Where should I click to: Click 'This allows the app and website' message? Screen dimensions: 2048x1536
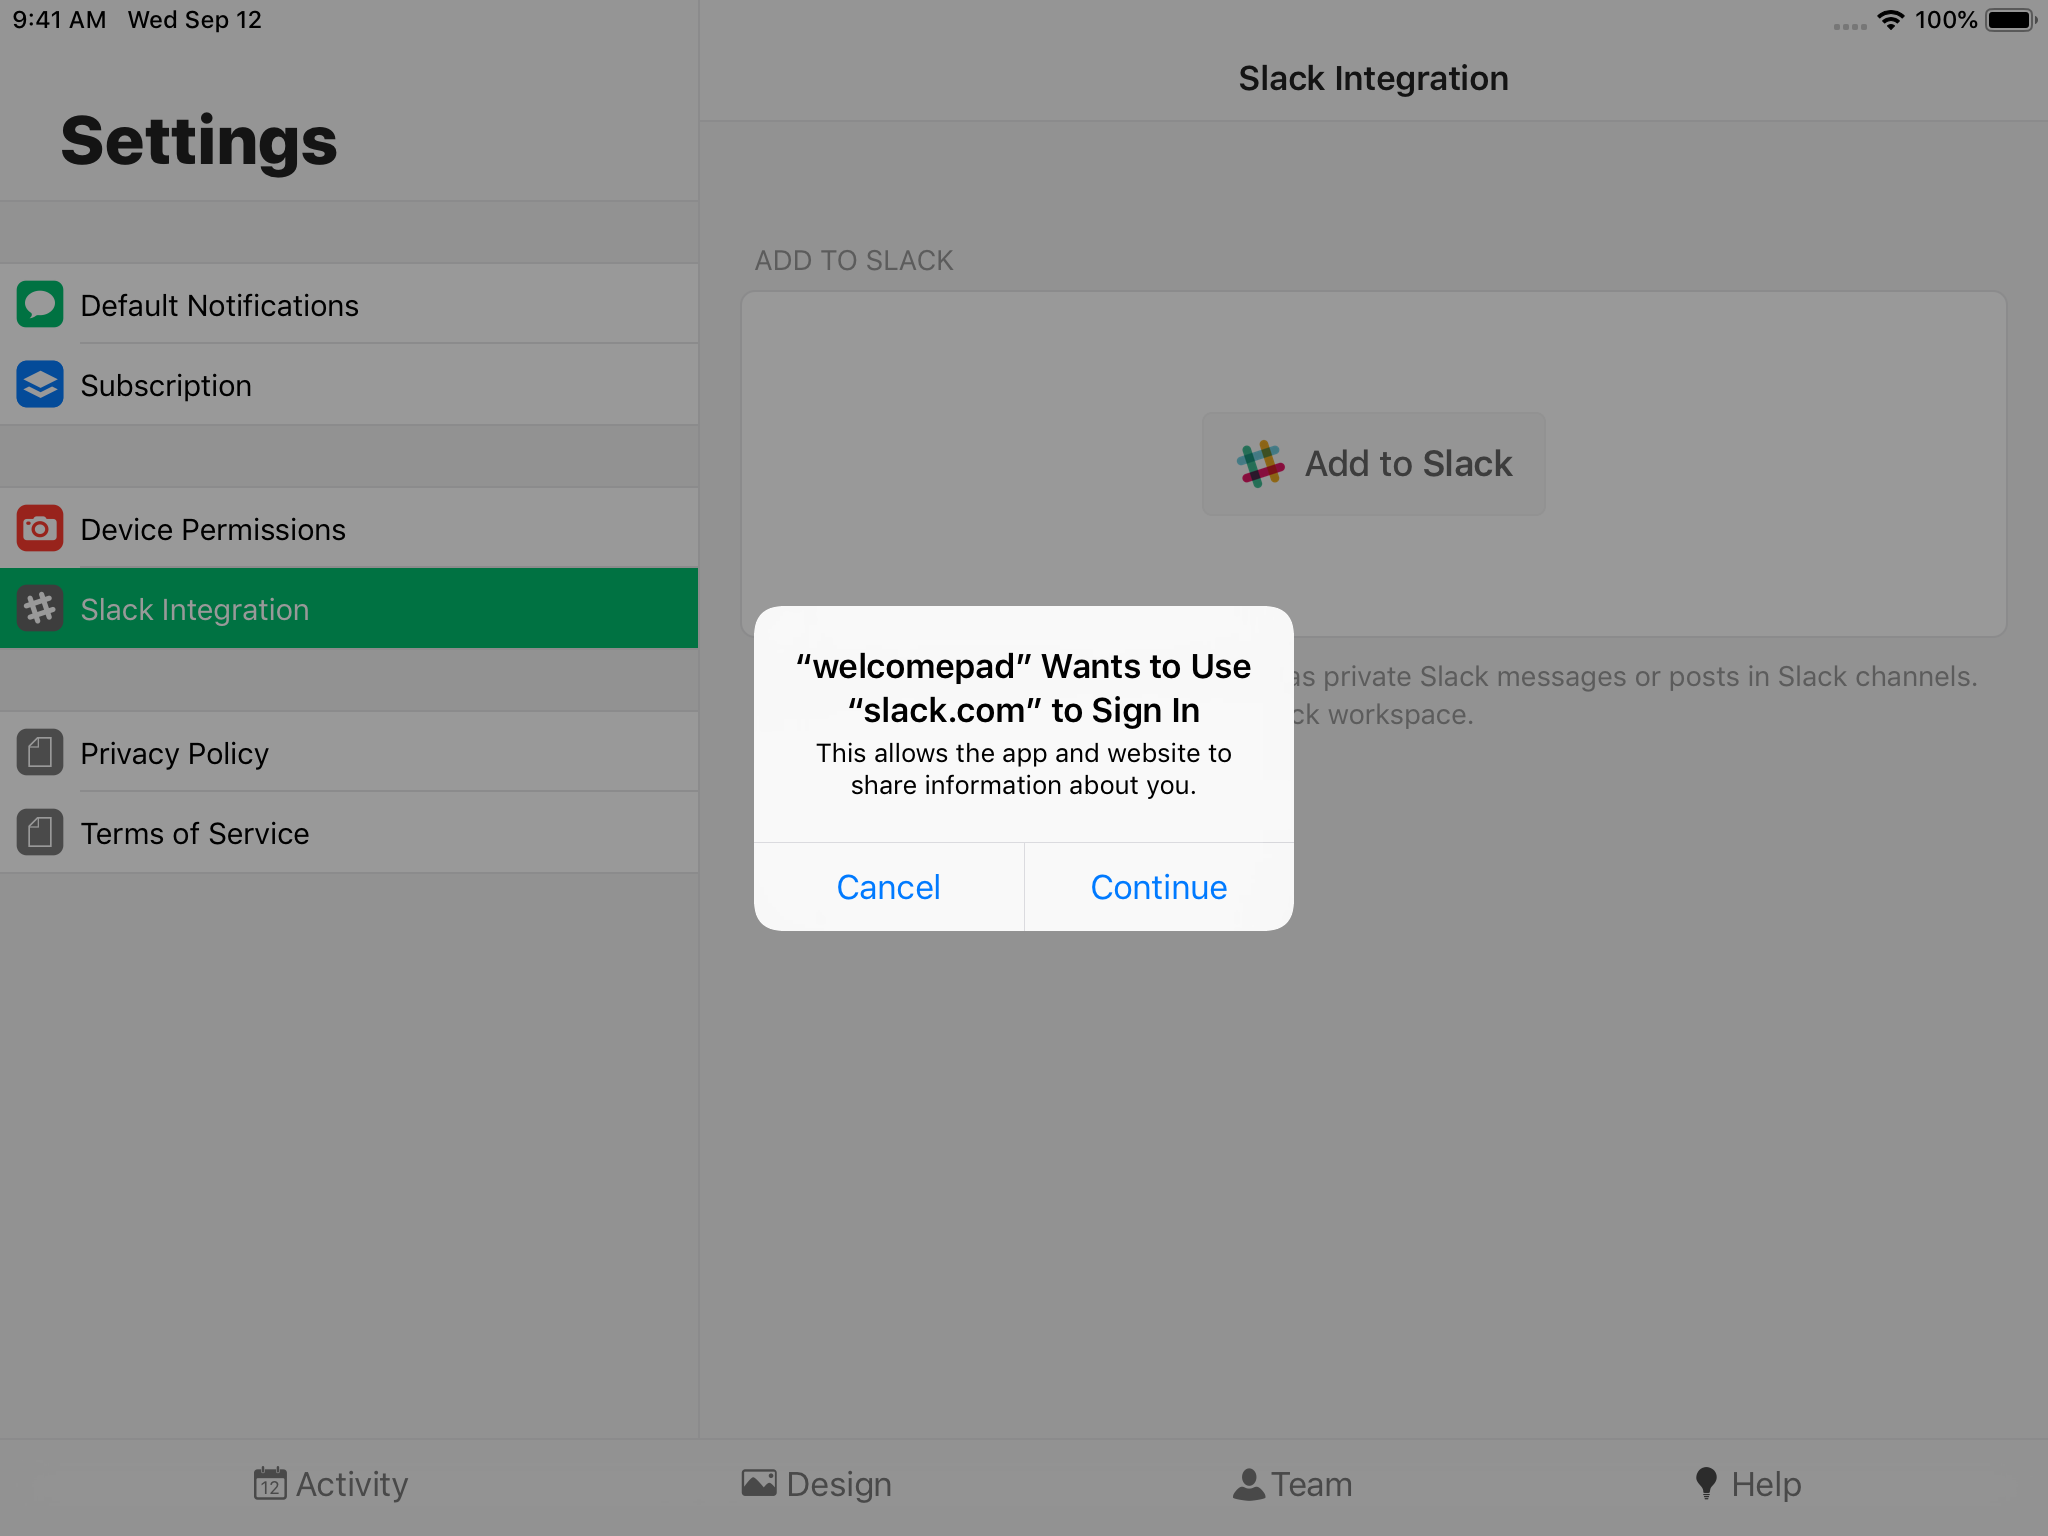[x=1023, y=769]
